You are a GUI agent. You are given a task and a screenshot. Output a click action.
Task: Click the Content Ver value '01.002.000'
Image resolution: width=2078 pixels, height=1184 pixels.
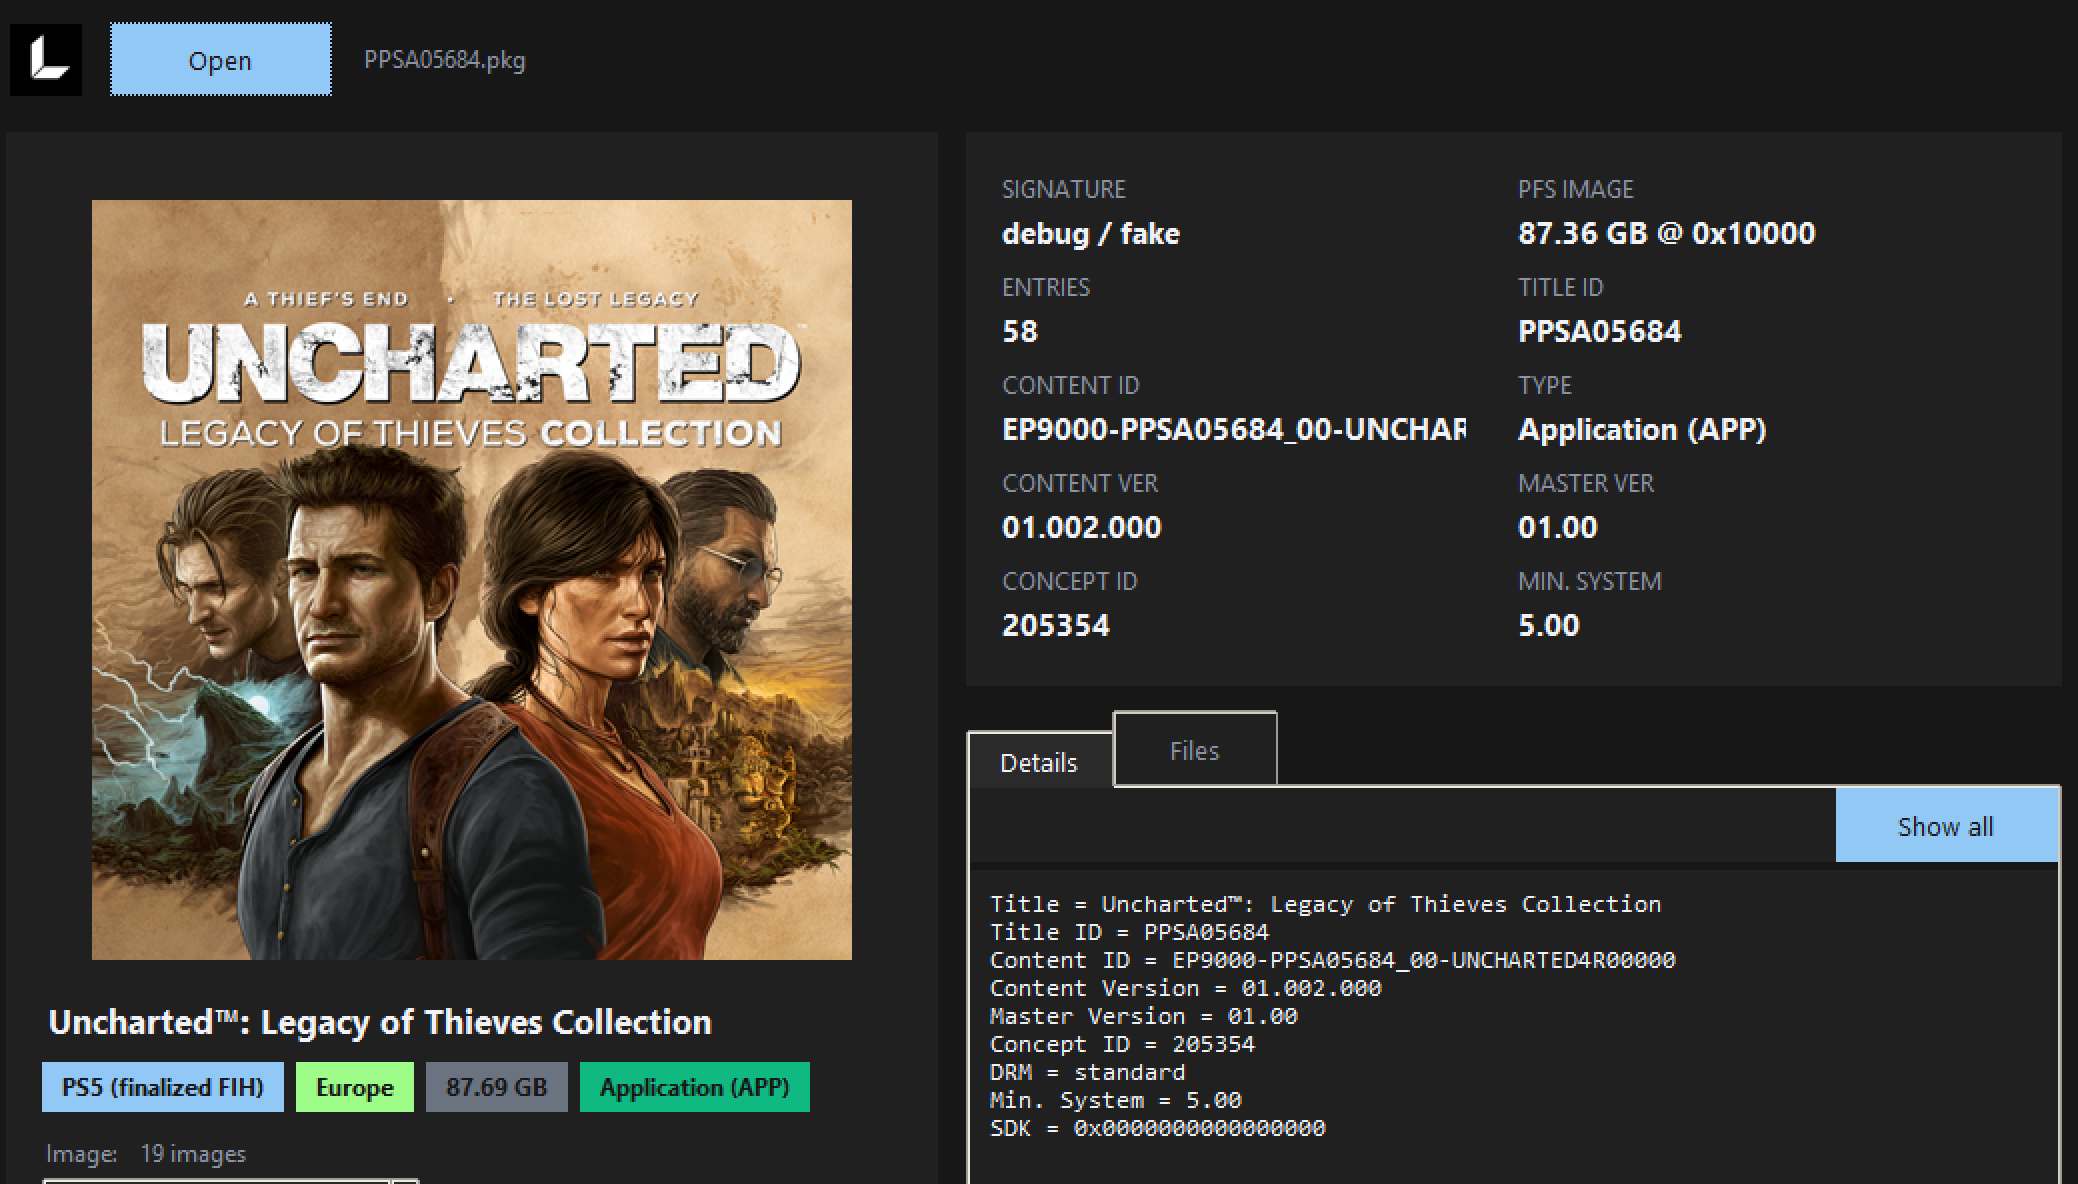(x=1082, y=527)
